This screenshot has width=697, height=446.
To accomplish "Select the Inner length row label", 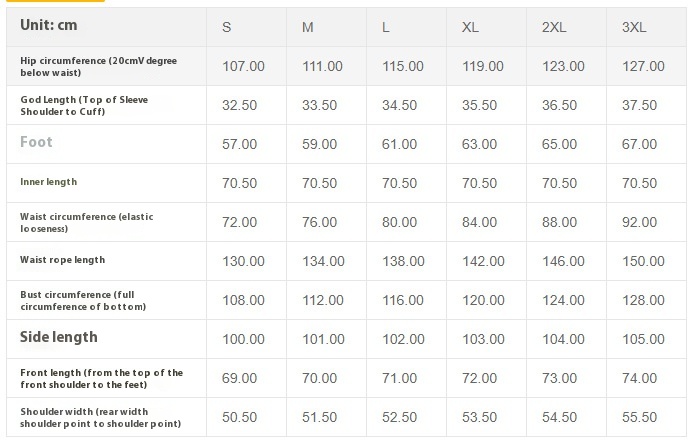I will pyautogui.click(x=48, y=182).
